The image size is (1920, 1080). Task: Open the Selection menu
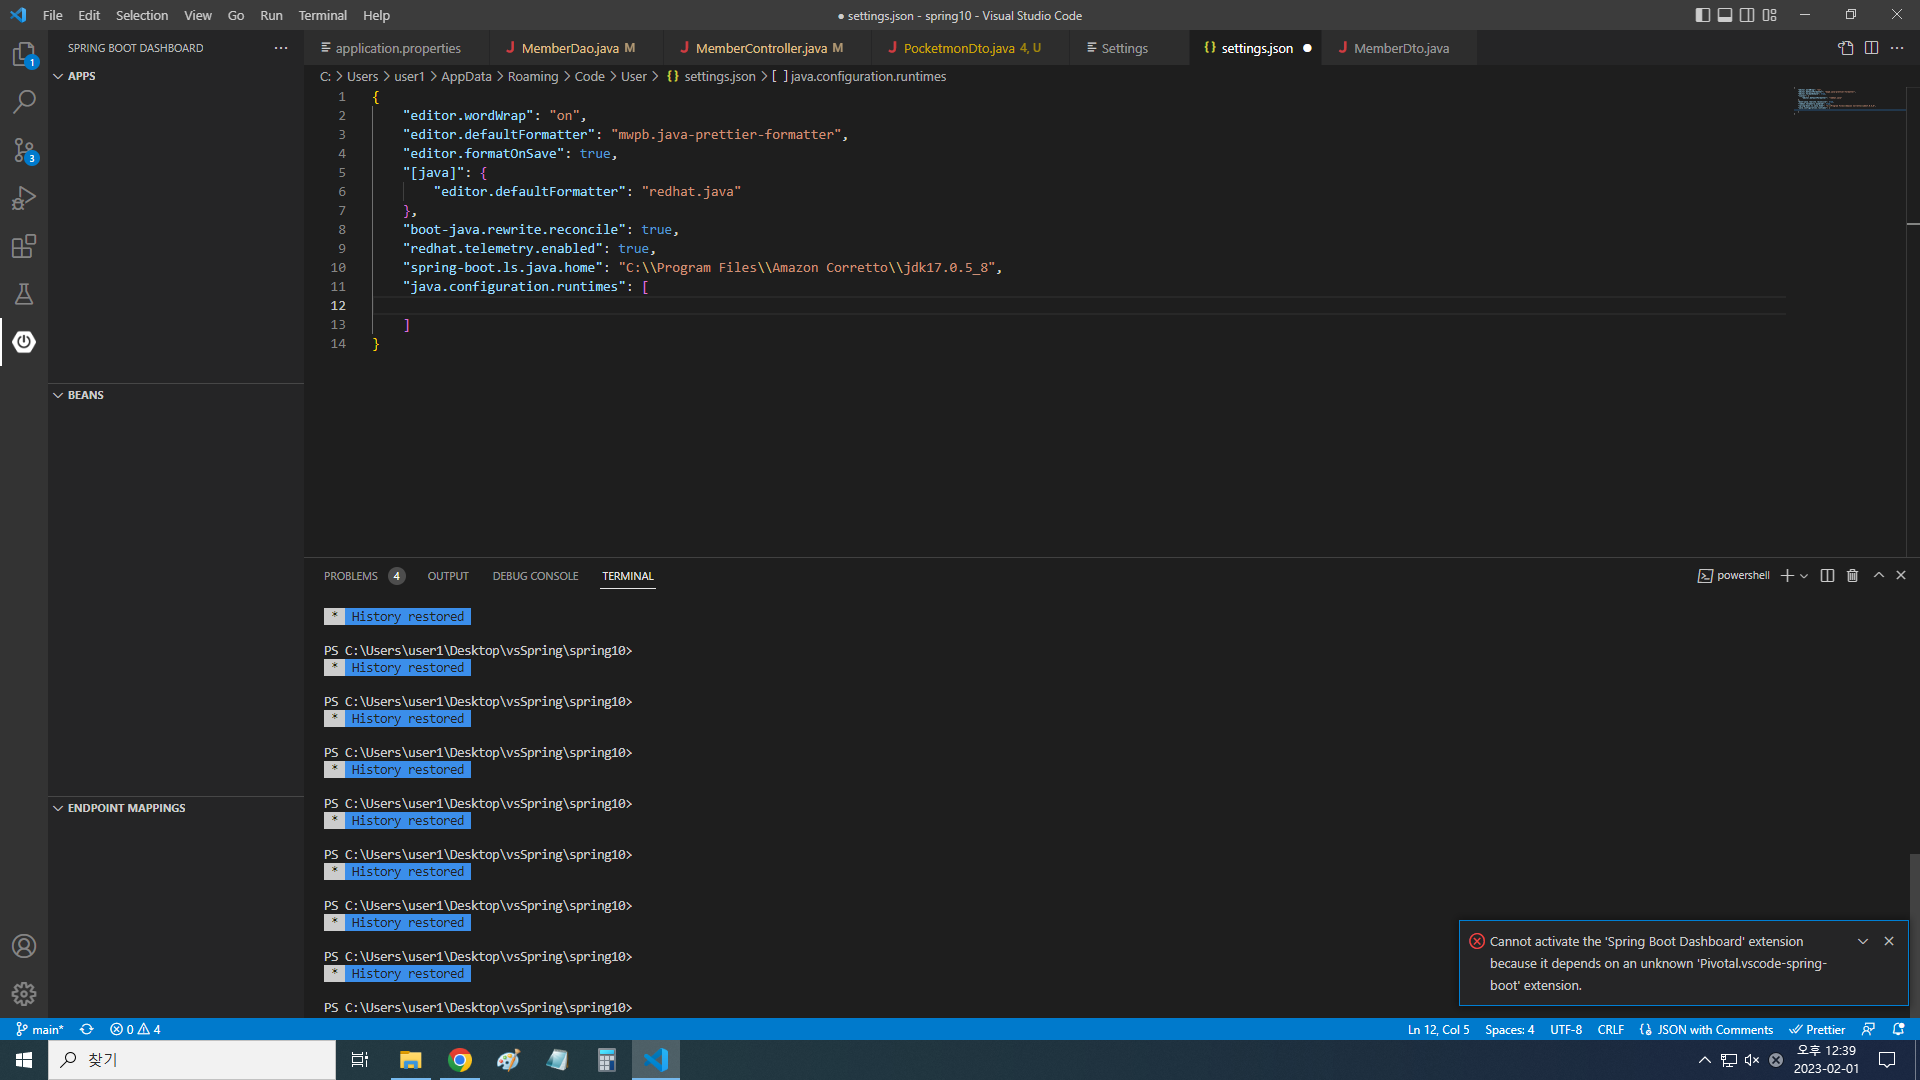142,15
